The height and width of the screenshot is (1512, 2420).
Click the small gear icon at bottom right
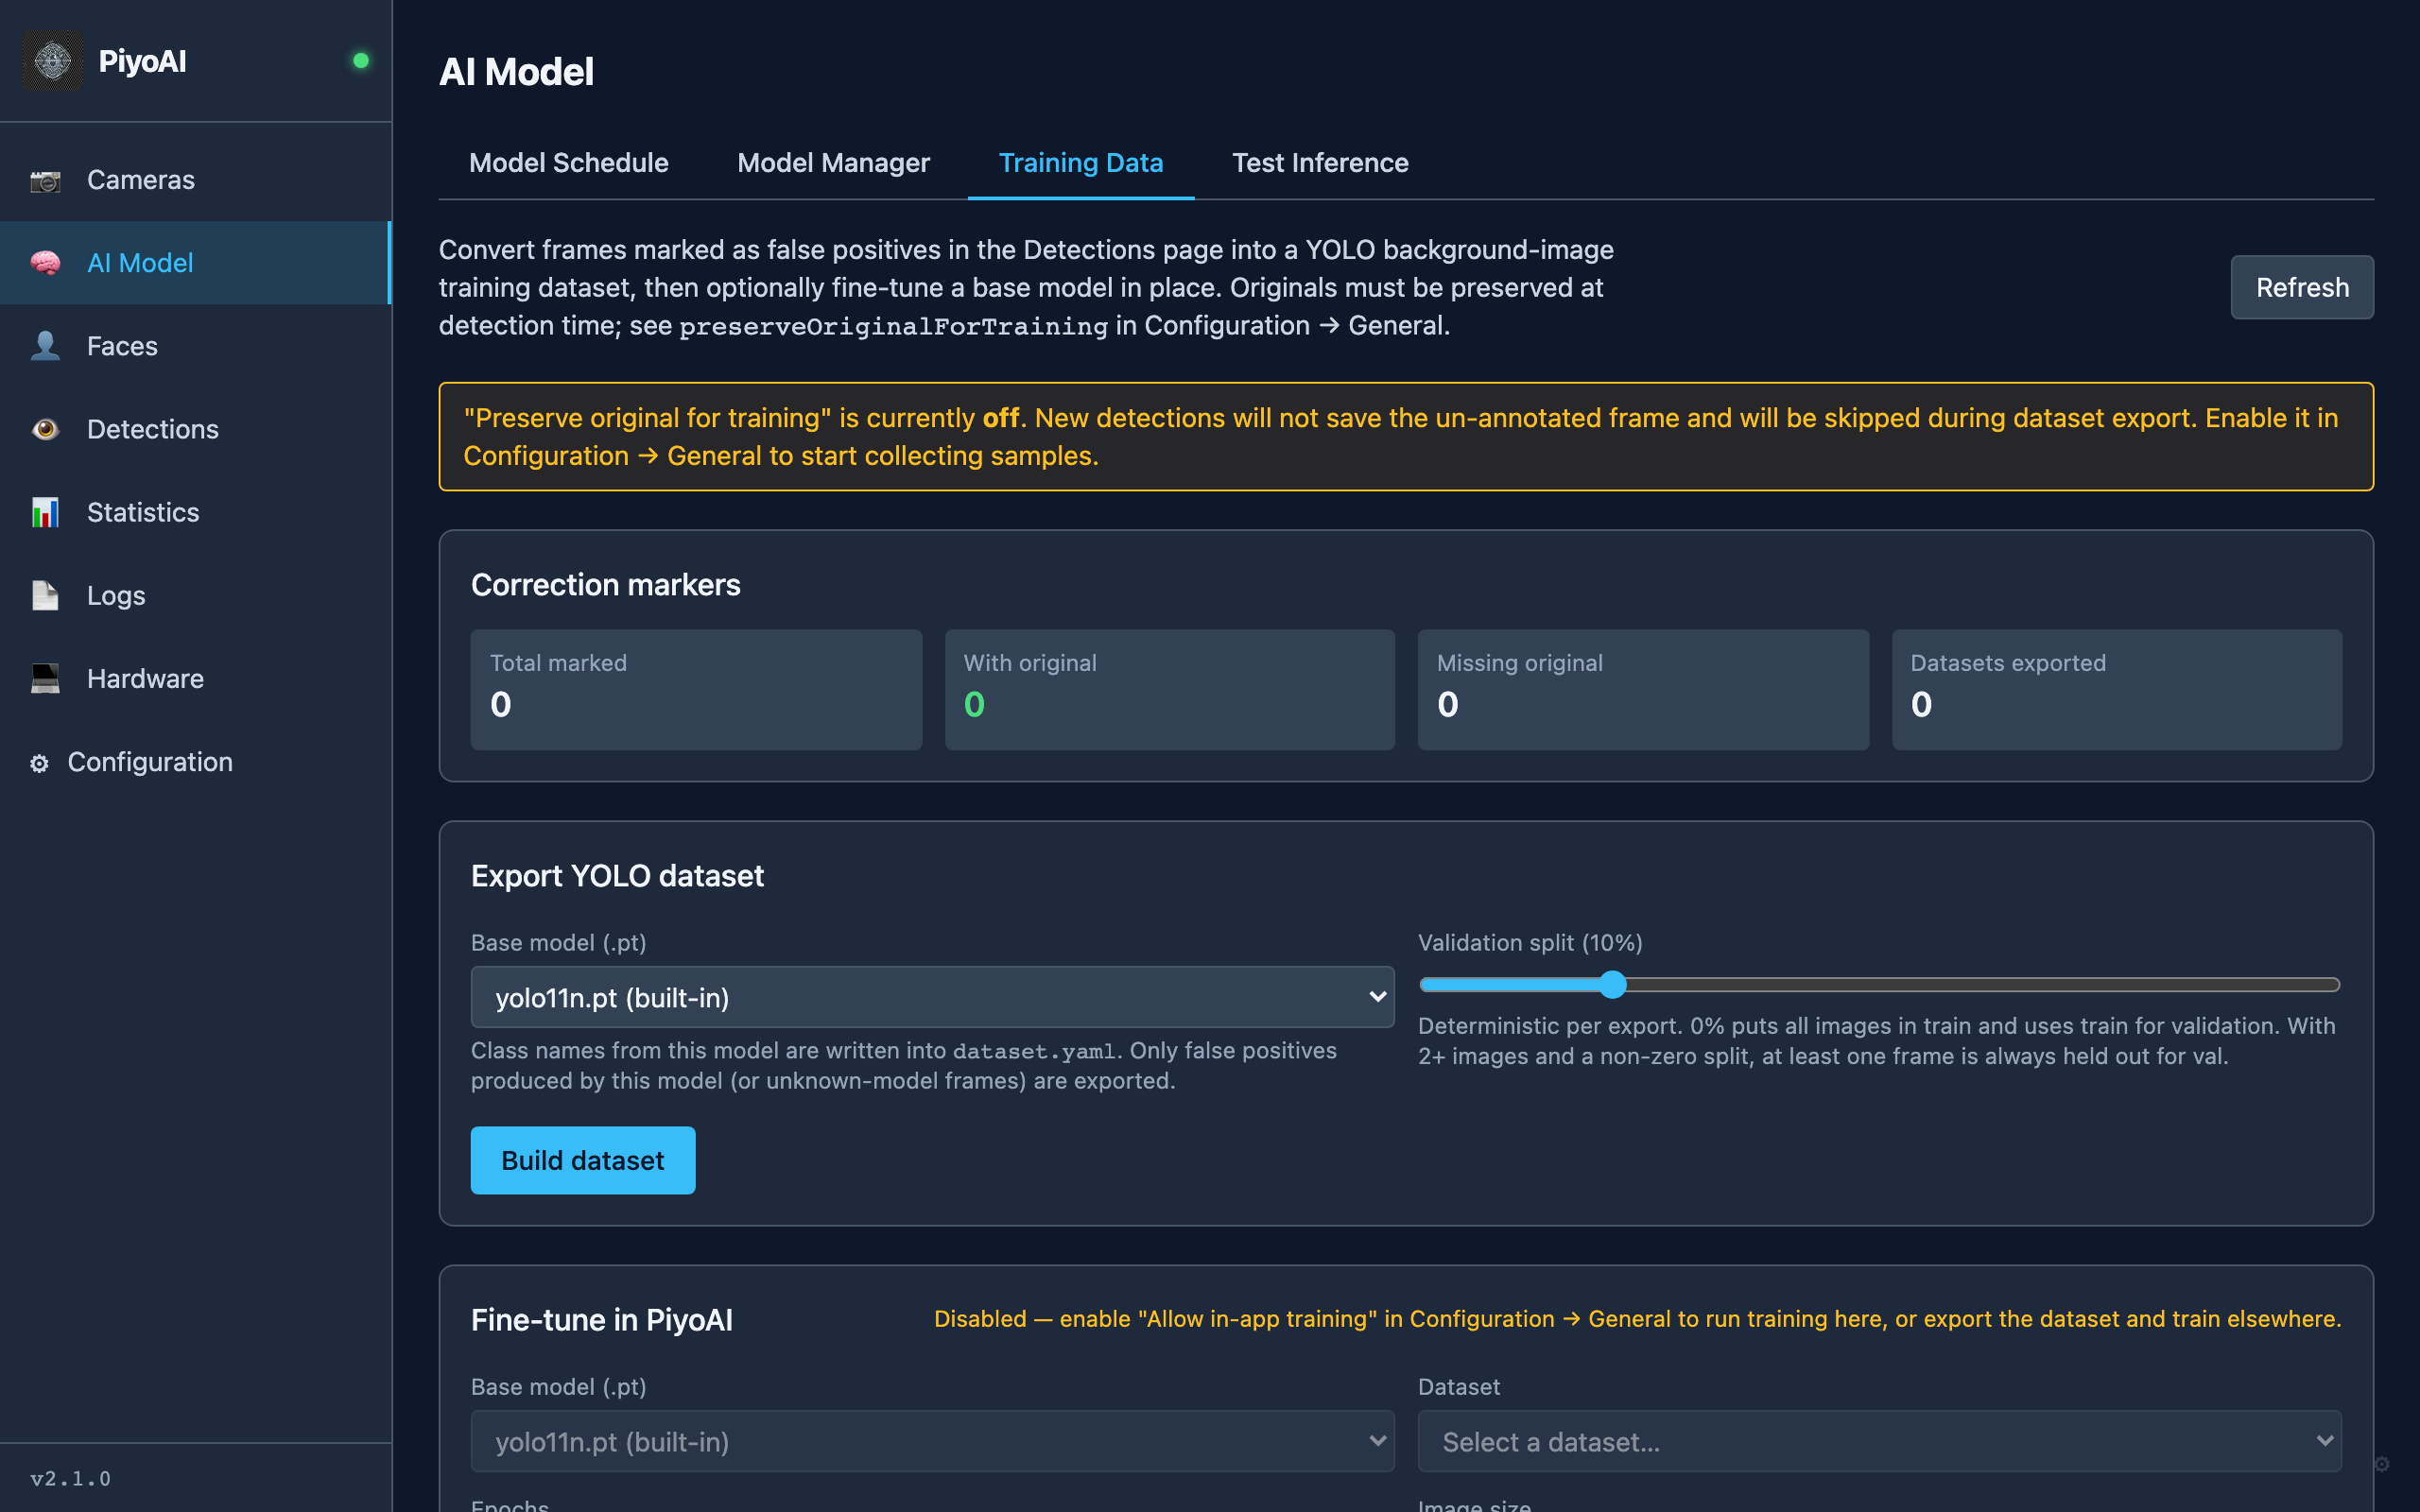2381,1464
